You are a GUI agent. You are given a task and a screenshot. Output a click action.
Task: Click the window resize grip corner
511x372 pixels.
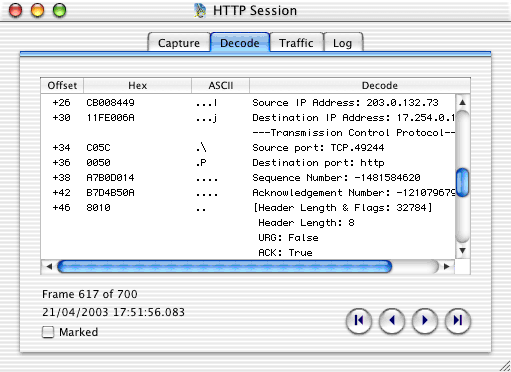click(x=505, y=366)
